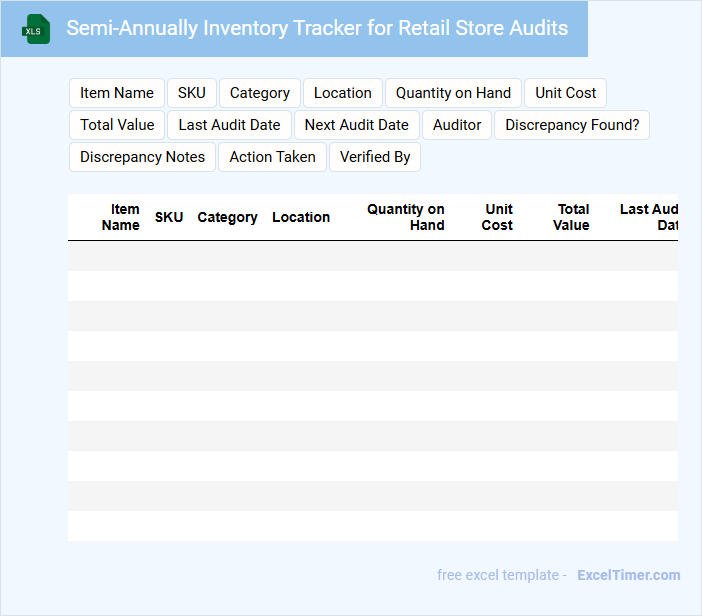Click the green XLS file icon
This screenshot has height=616, width=702.
pyautogui.click(x=37, y=29)
